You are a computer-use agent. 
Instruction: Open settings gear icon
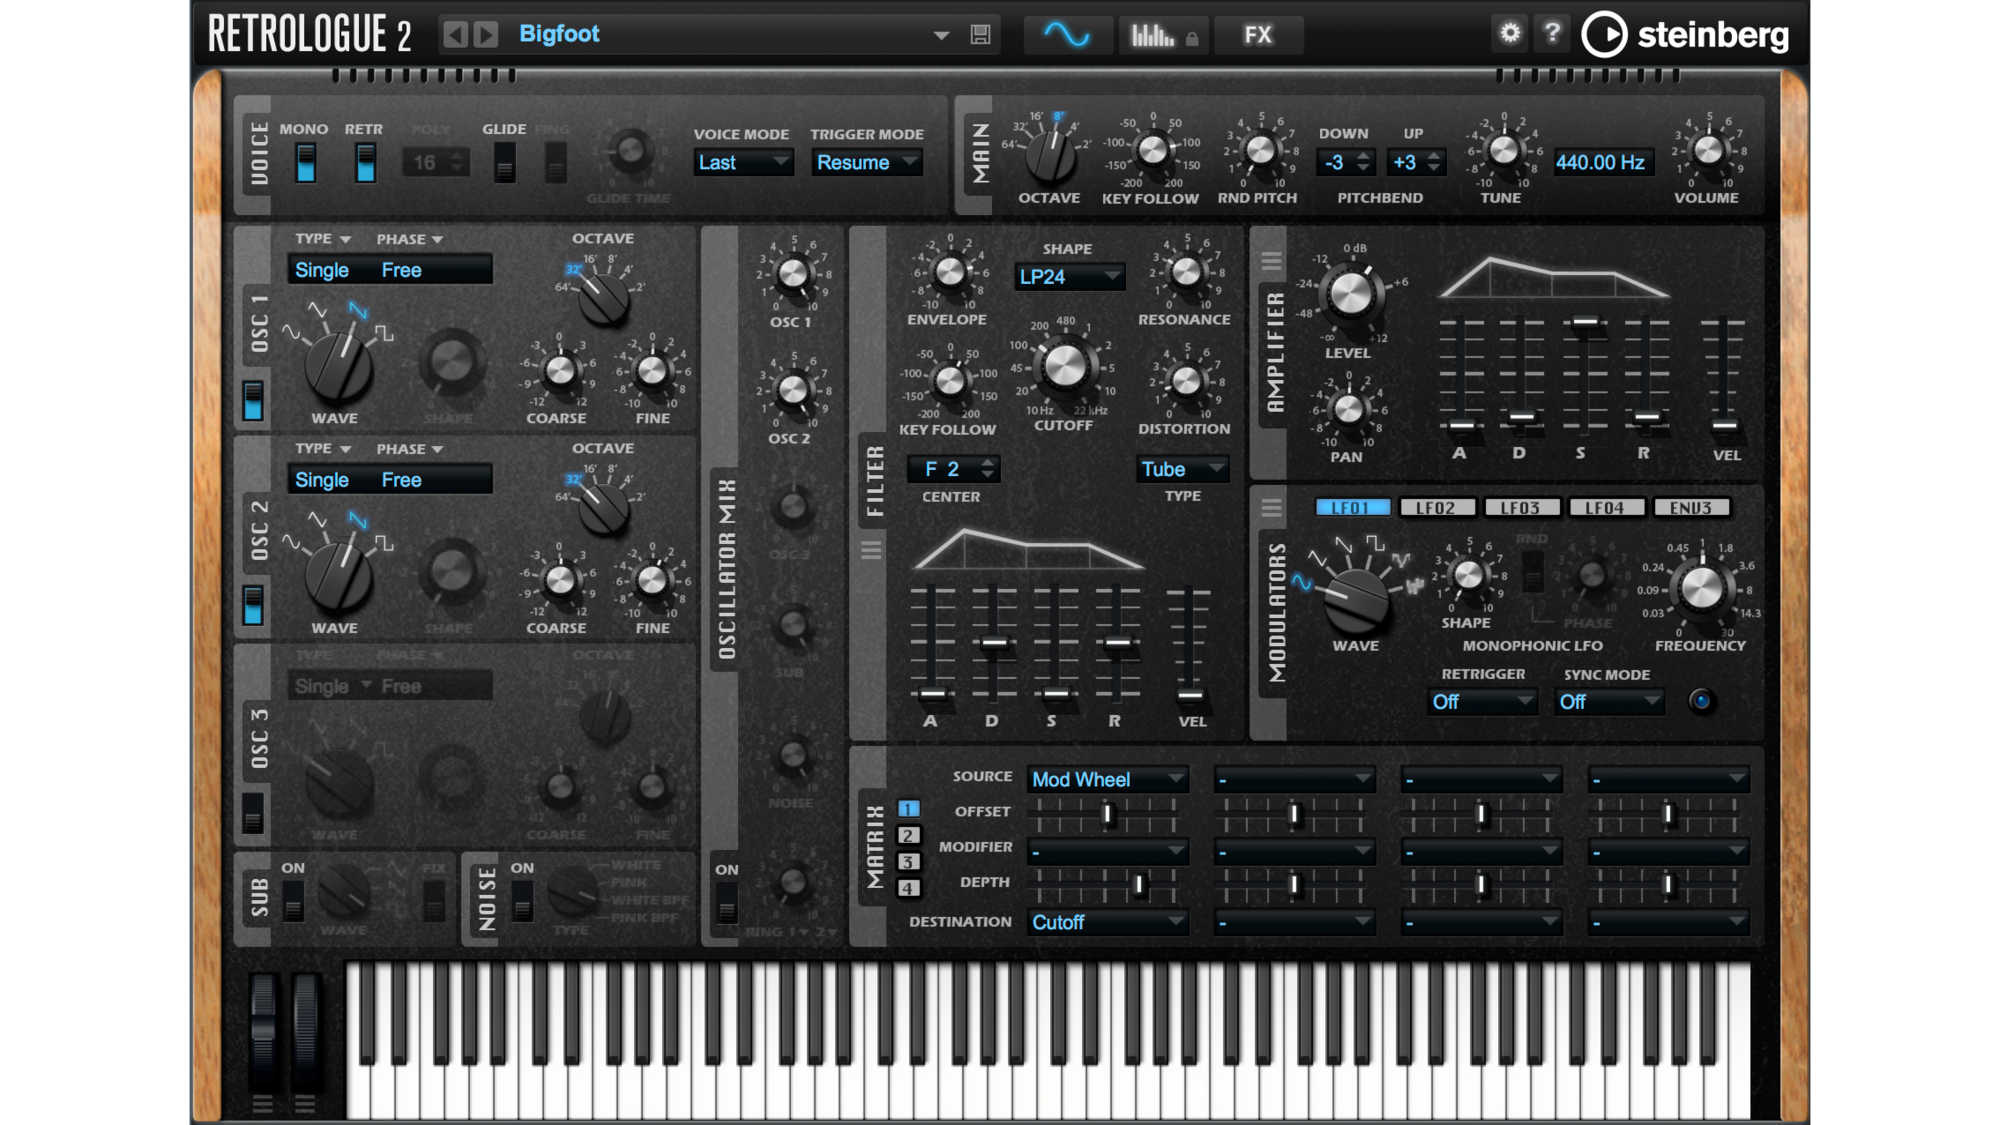[1510, 33]
